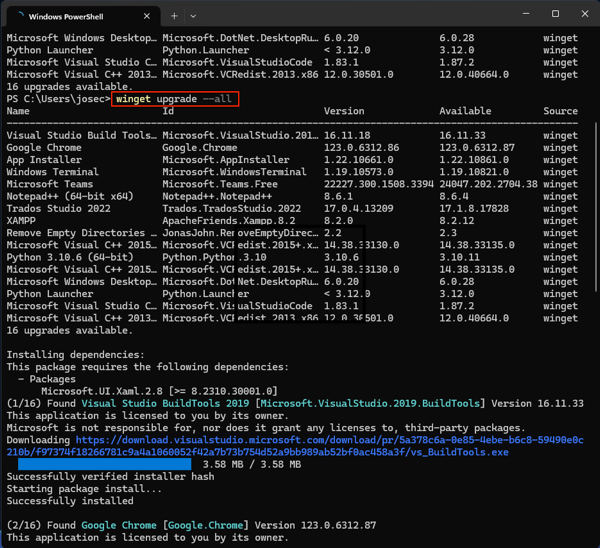Image resolution: width=600 pixels, height=548 pixels.
Task: Click version '123.0.6312.86' in Chrome row
Action: point(362,148)
